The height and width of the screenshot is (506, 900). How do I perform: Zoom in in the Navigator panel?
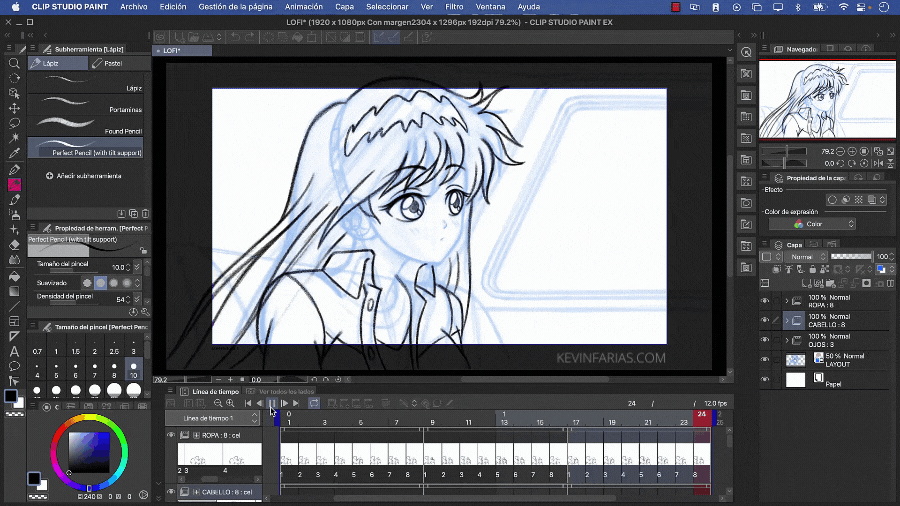click(x=852, y=151)
